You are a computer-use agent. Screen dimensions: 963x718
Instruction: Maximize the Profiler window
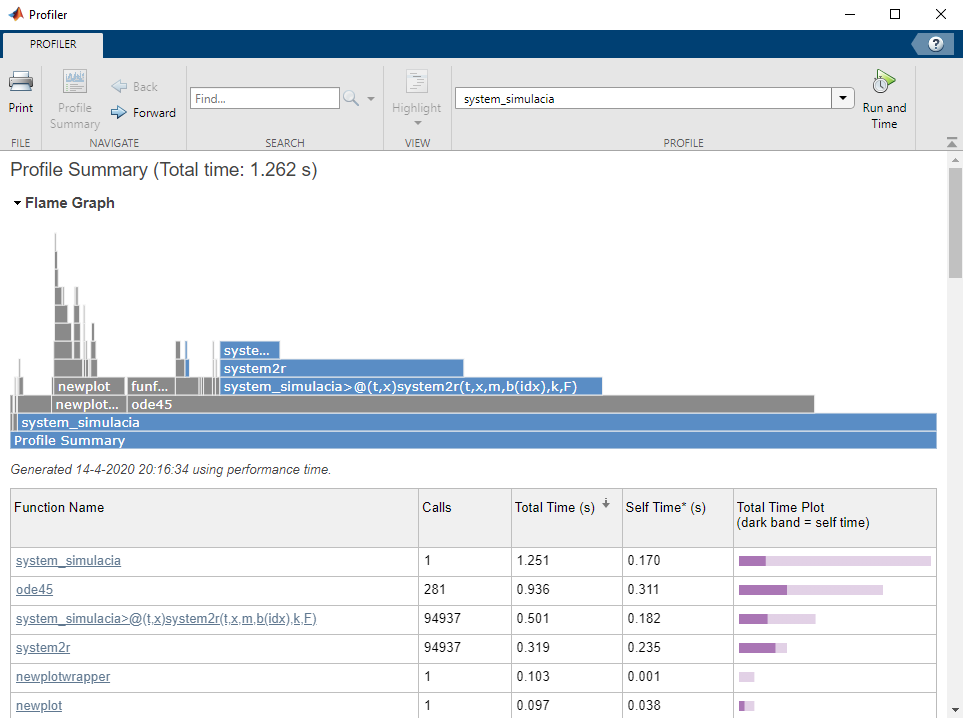[895, 14]
